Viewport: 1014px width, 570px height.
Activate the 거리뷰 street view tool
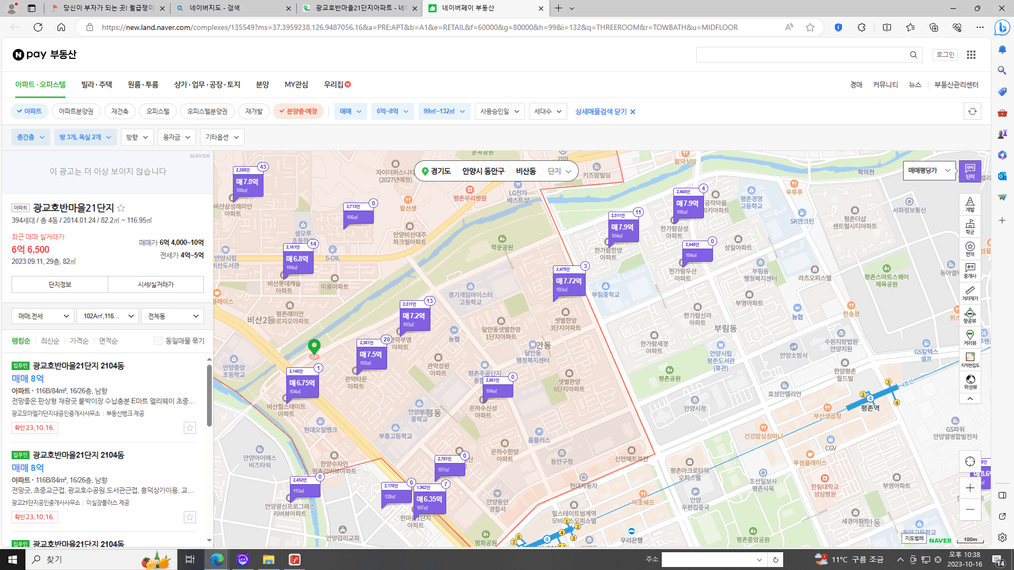[x=969, y=338]
